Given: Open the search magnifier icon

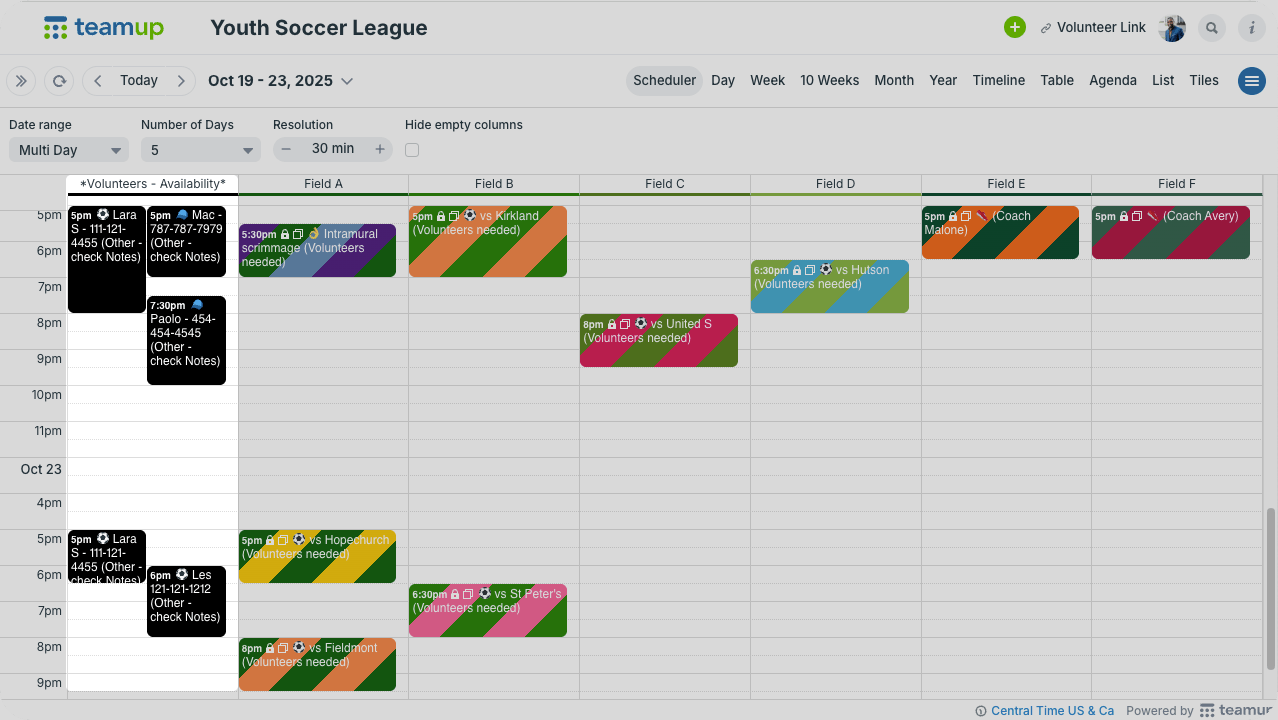Looking at the screenshot, I should pyautogui.click(x=1212, y=28).
